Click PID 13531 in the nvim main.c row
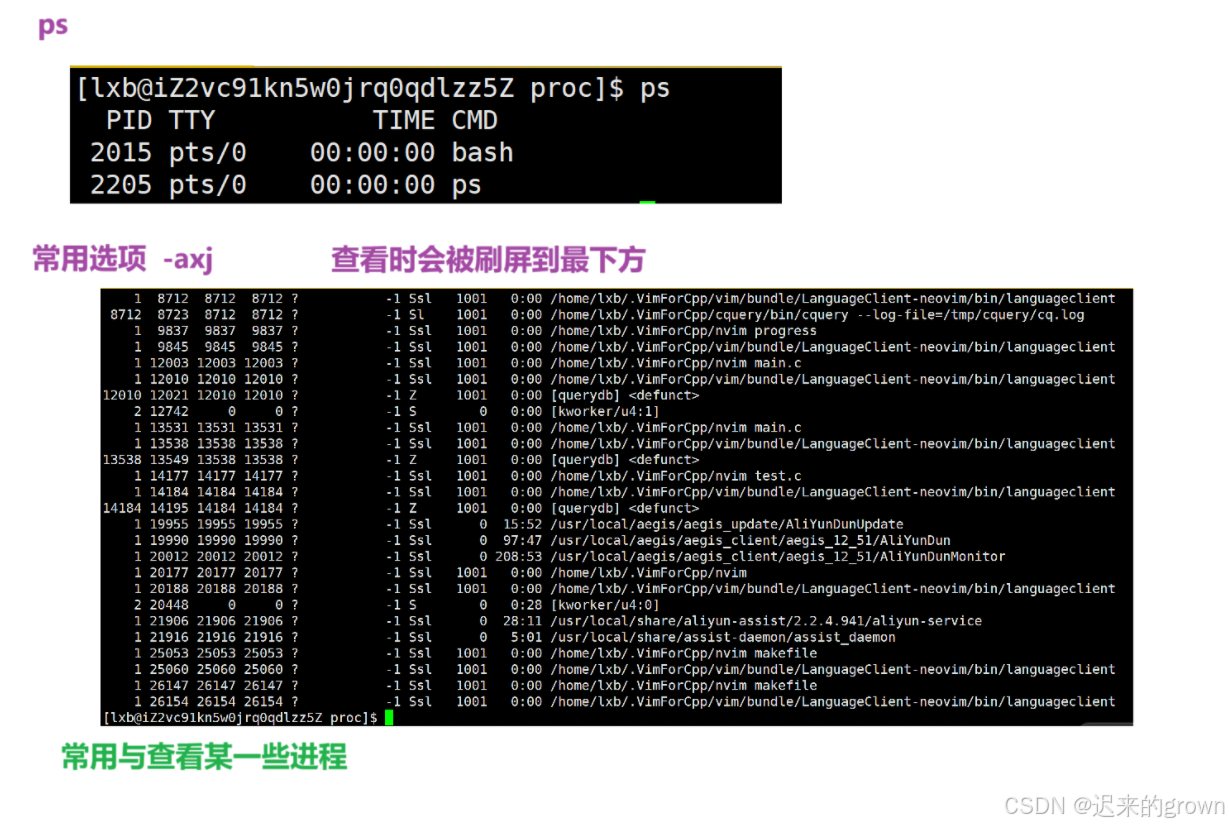 (x=169, y=427)
